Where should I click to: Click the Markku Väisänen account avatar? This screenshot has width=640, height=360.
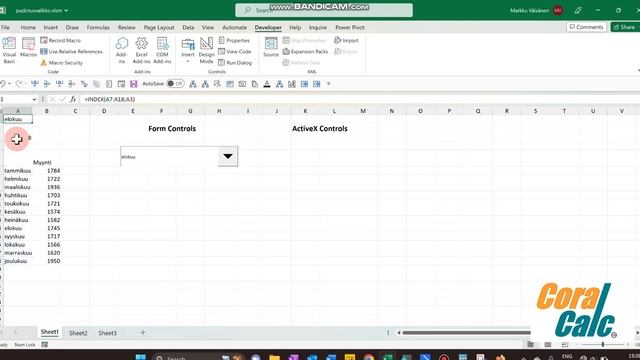[x=558, y=11]
